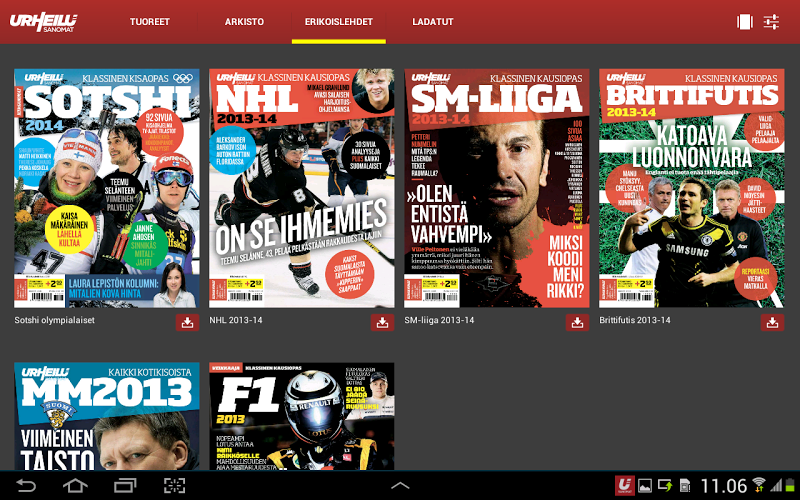Download the SM-liiga 2013-14 issue
This screenshot has height=500, width=800.
(577, 322)
